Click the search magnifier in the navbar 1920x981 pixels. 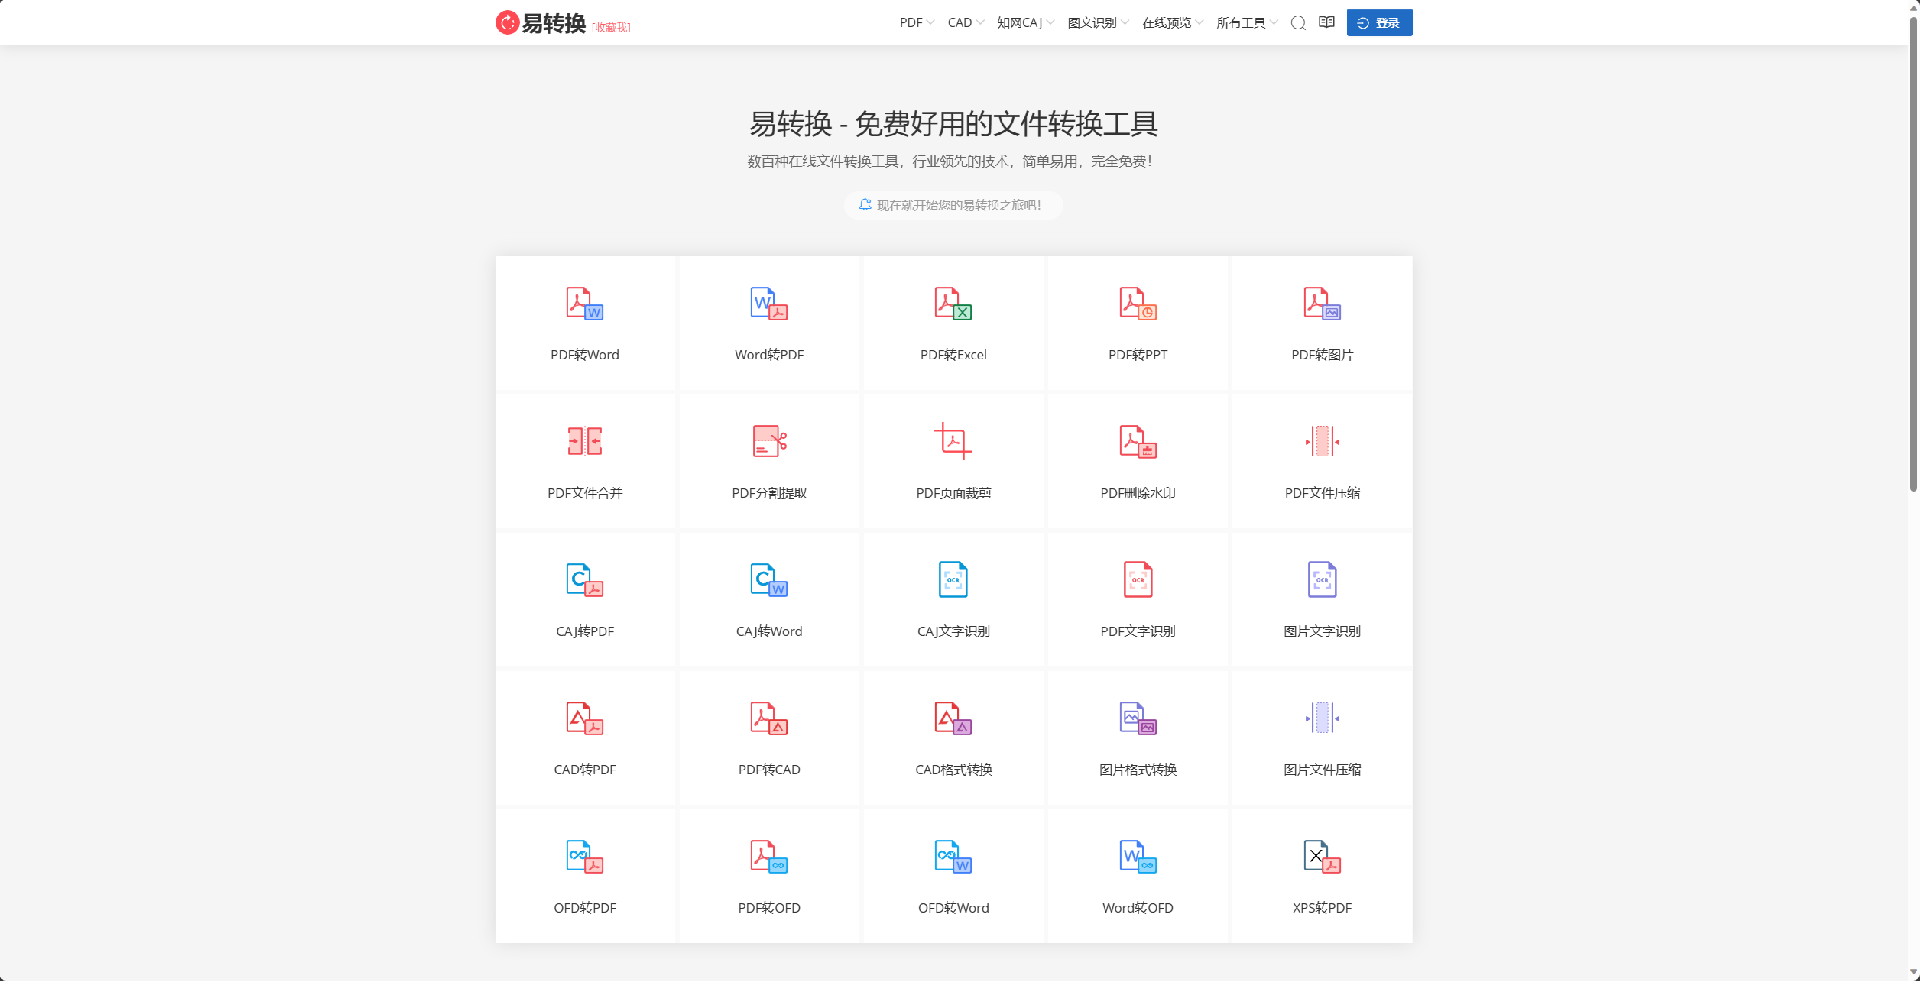point(1297,22)
